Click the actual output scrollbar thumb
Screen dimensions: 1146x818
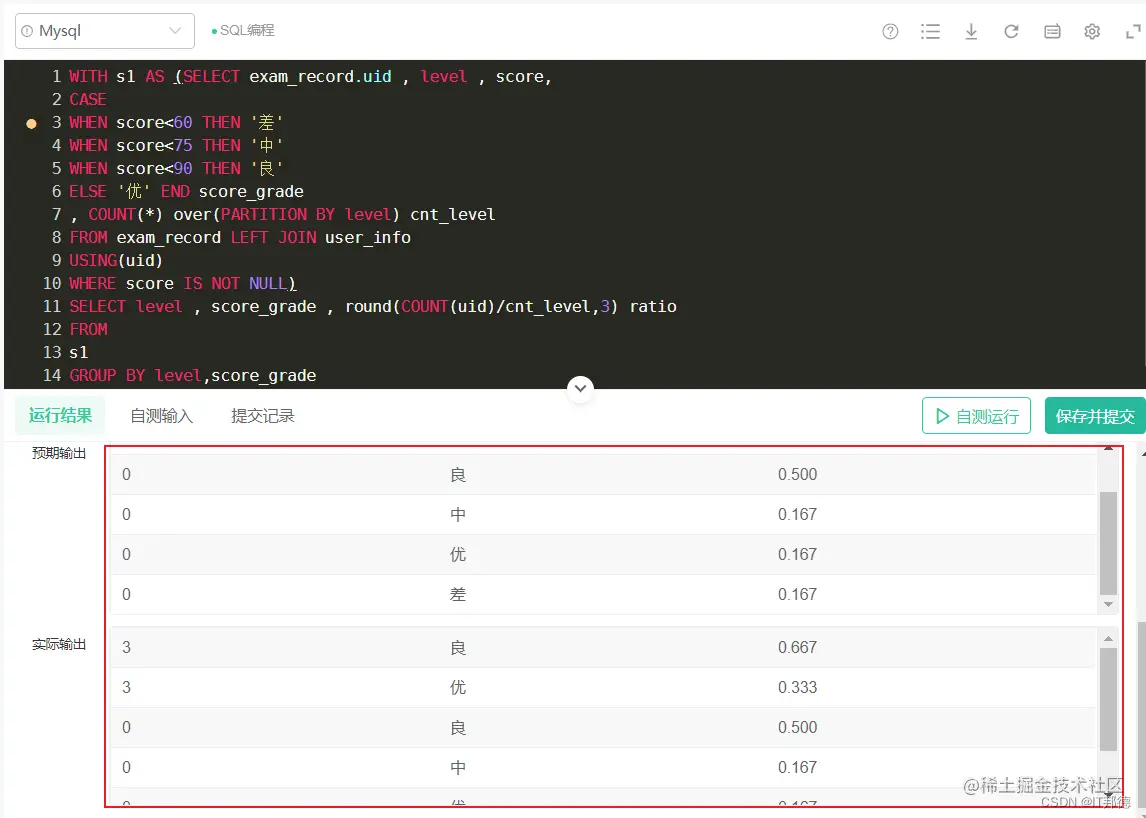coord(1108,700)
